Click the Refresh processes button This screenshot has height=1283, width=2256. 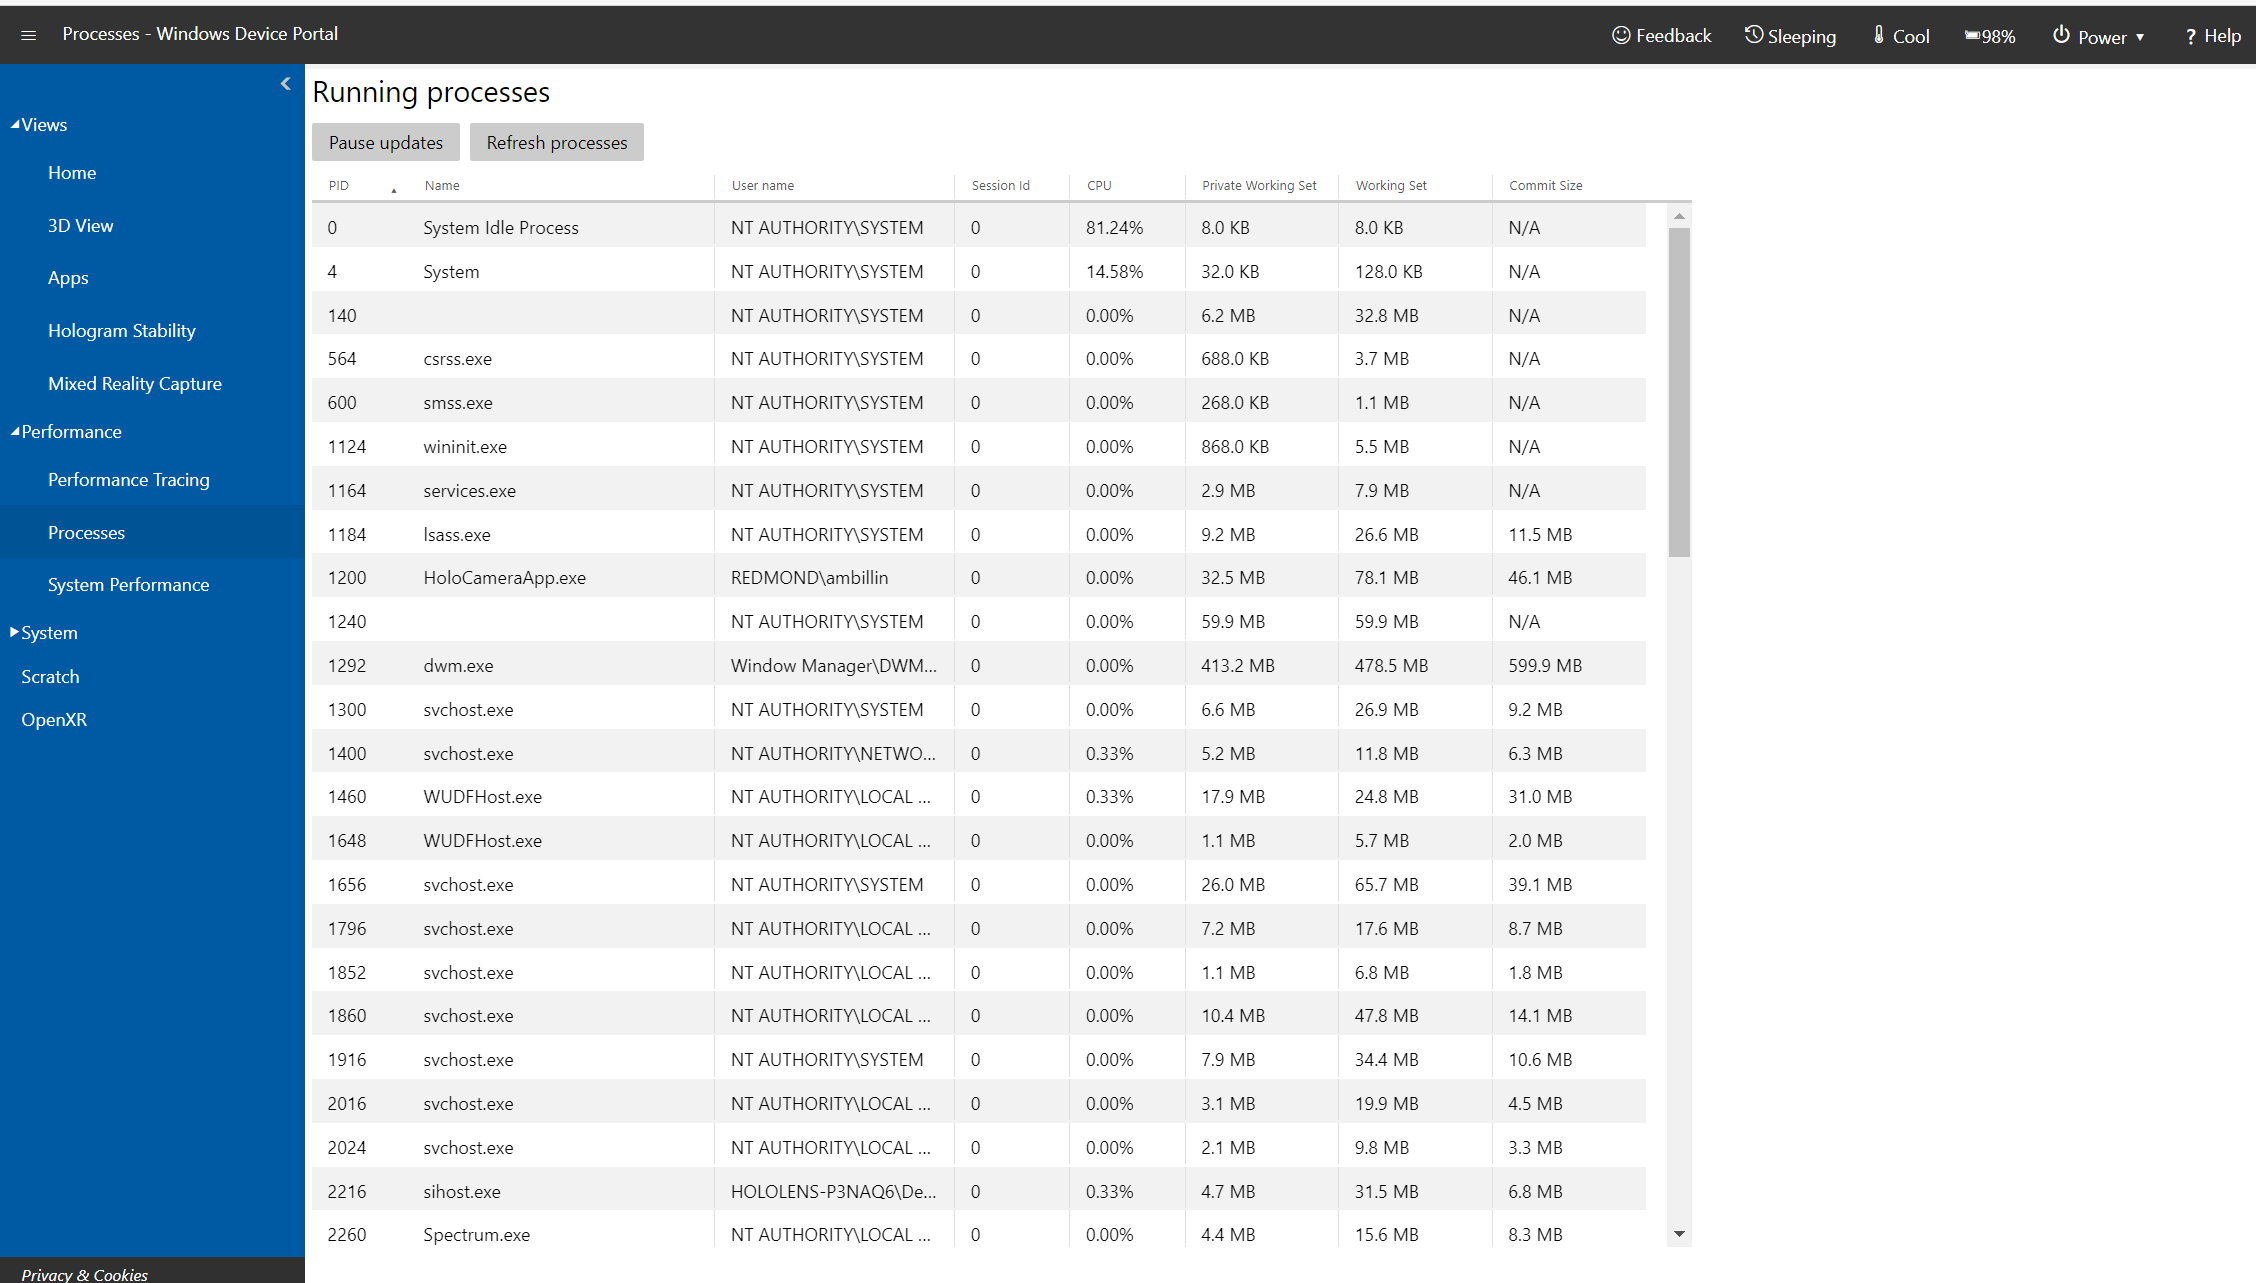click(556, 143)
